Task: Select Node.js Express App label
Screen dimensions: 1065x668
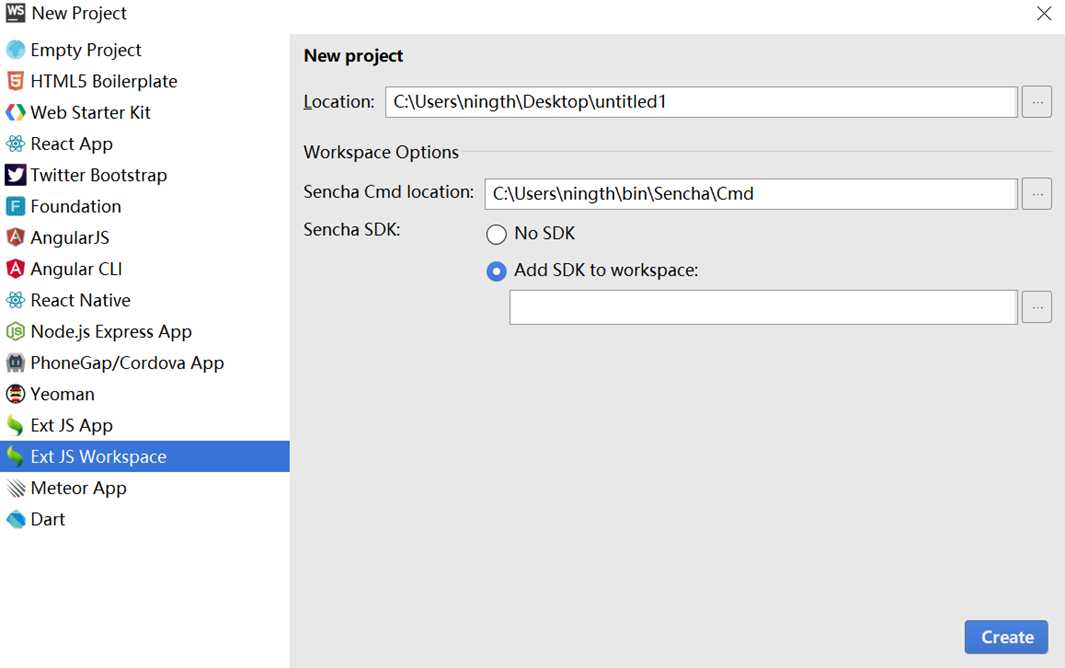Action: coord(111,332)
